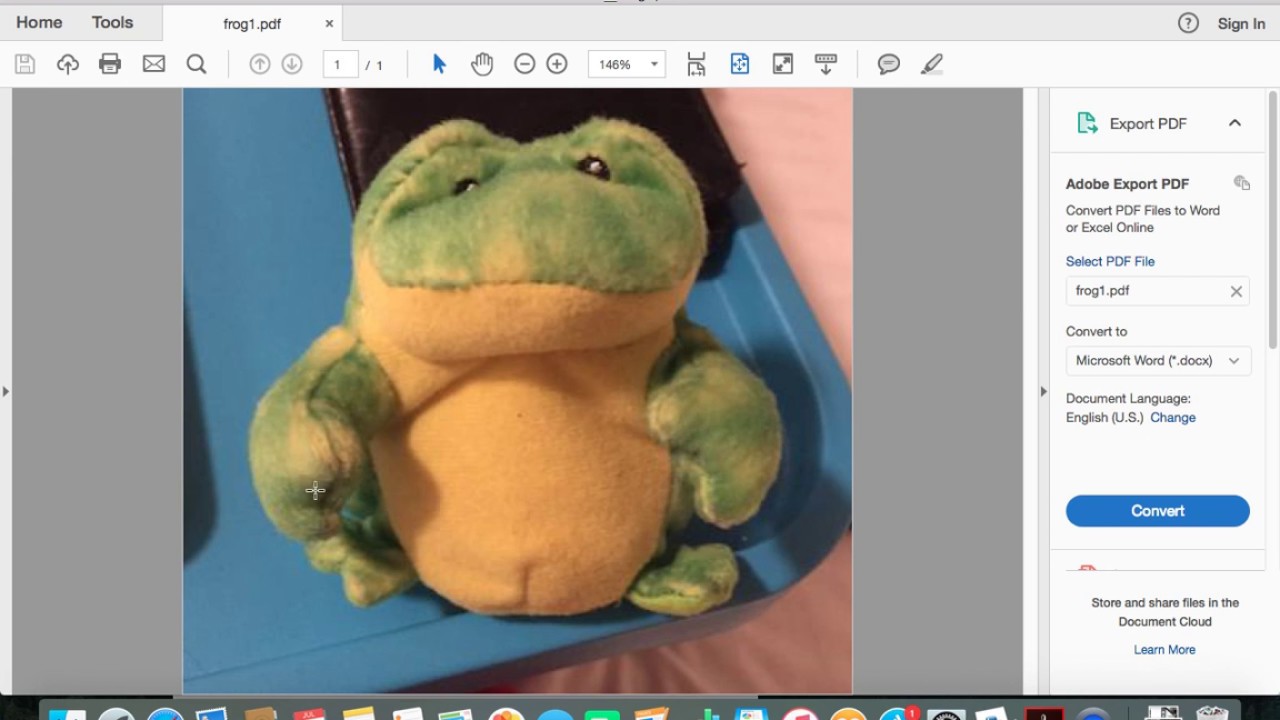
Task: Open the Help question mark icon
Action: (1188, 23)
